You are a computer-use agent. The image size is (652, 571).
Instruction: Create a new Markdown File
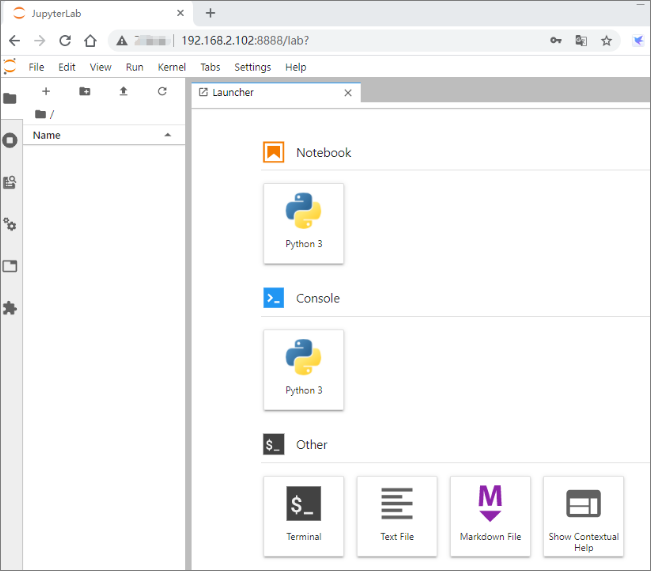click(x=490, y=517)
